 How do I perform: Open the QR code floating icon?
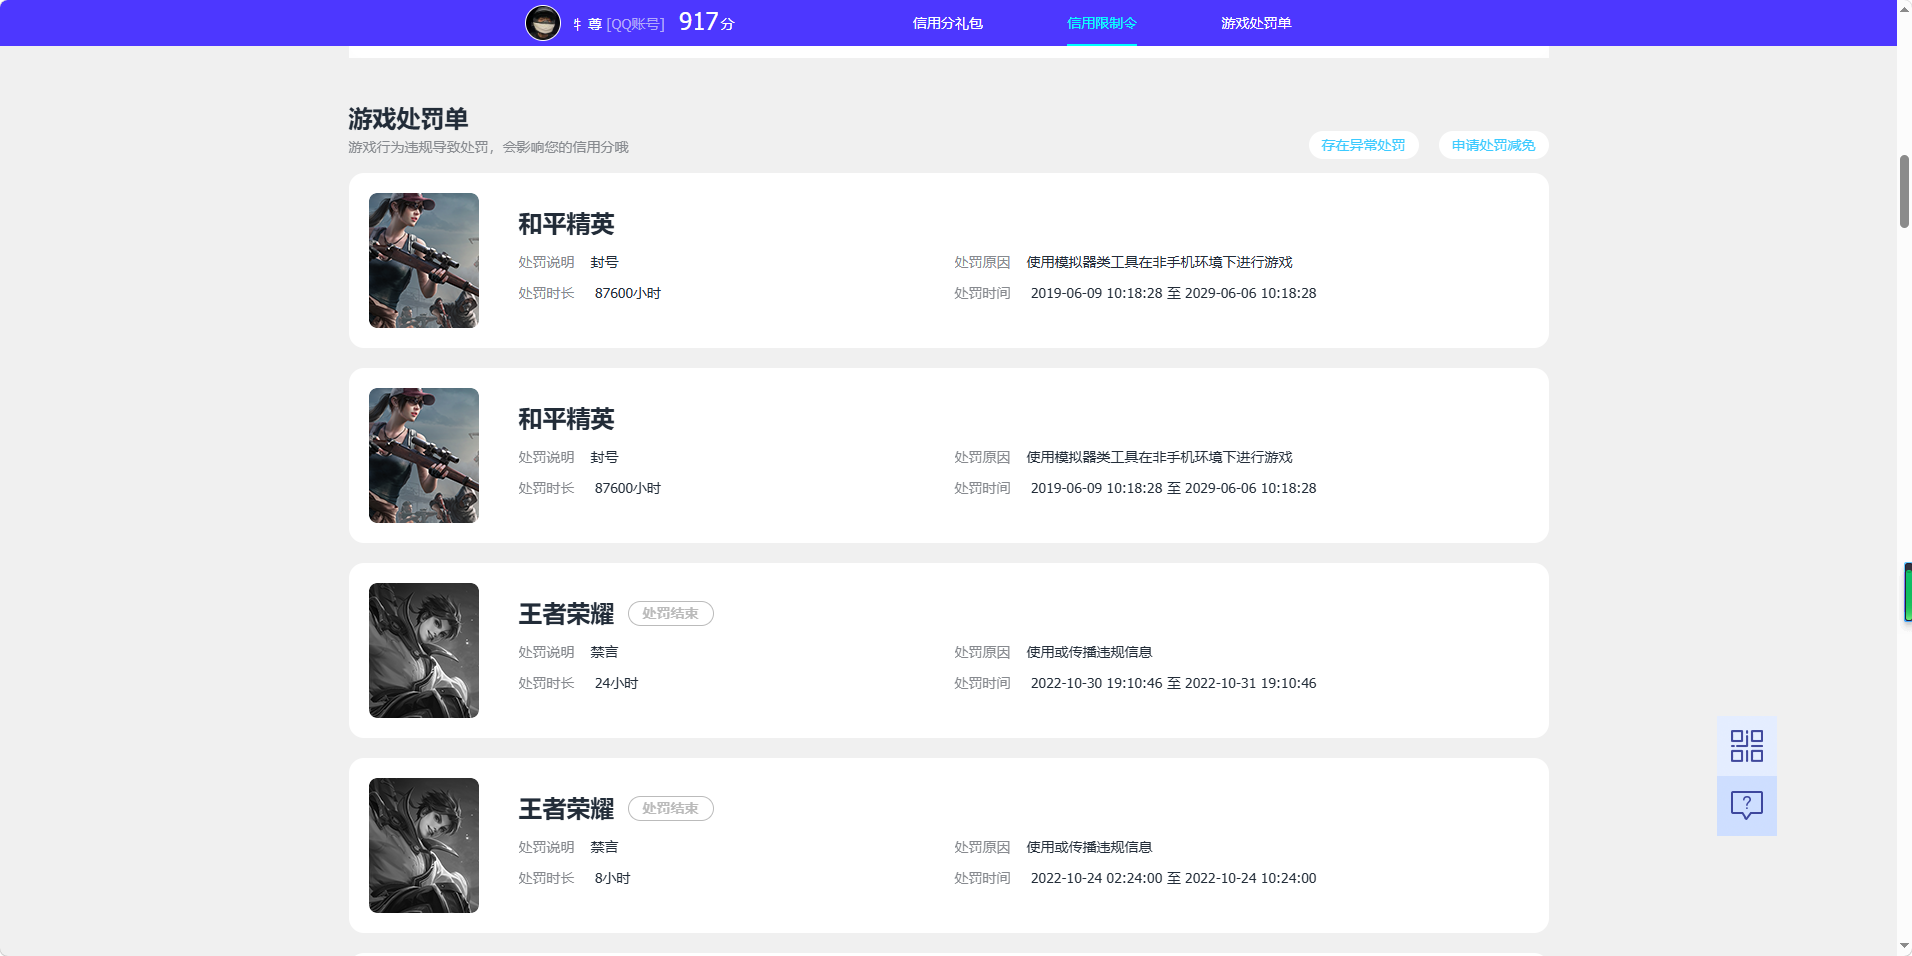click(1746, 745)
